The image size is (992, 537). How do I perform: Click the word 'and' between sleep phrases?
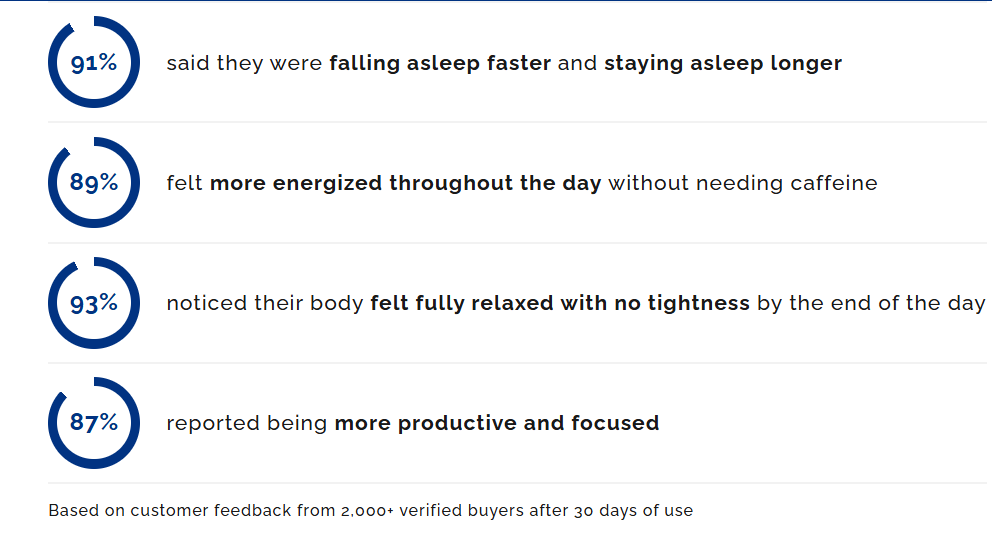coord(577,63)
